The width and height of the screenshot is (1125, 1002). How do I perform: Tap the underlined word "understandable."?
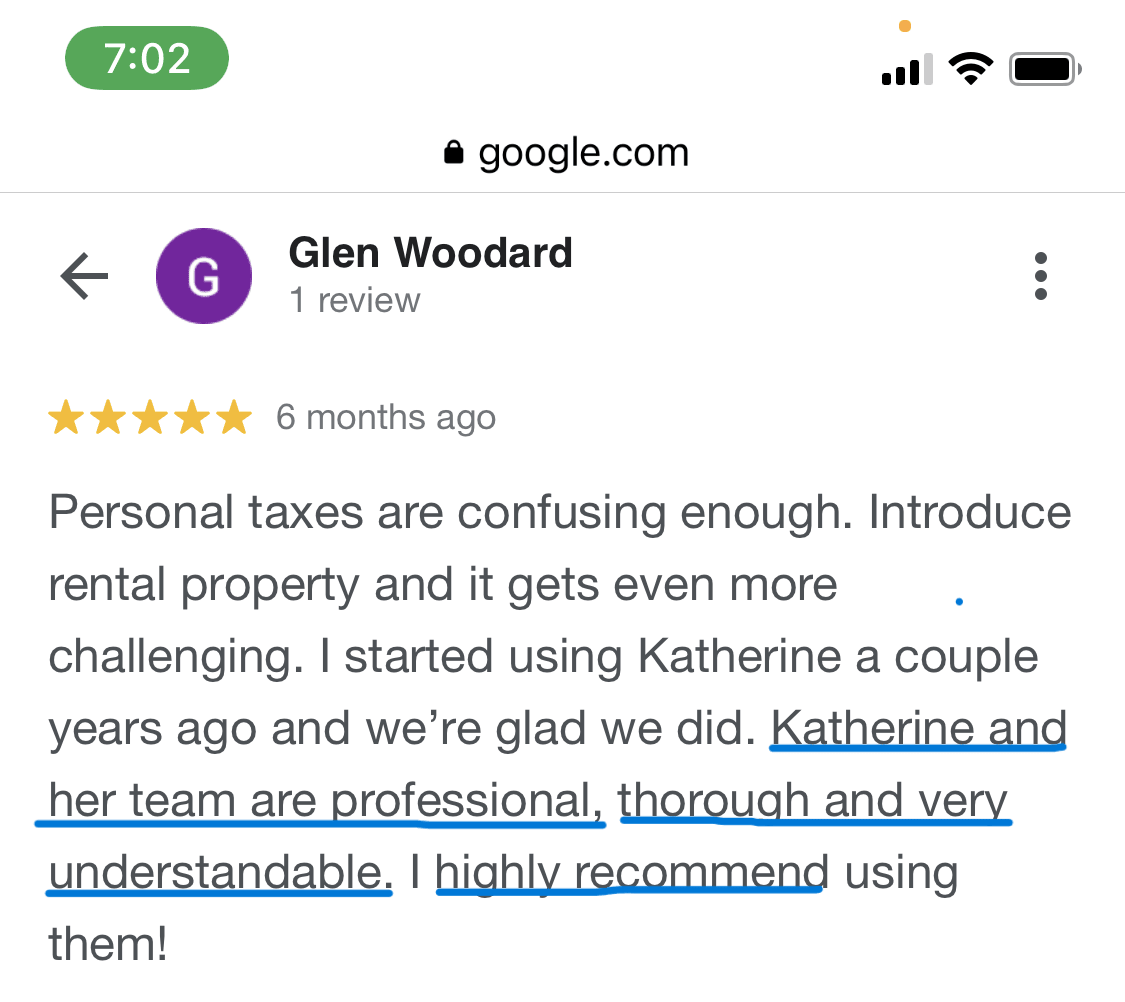point(220,873)
